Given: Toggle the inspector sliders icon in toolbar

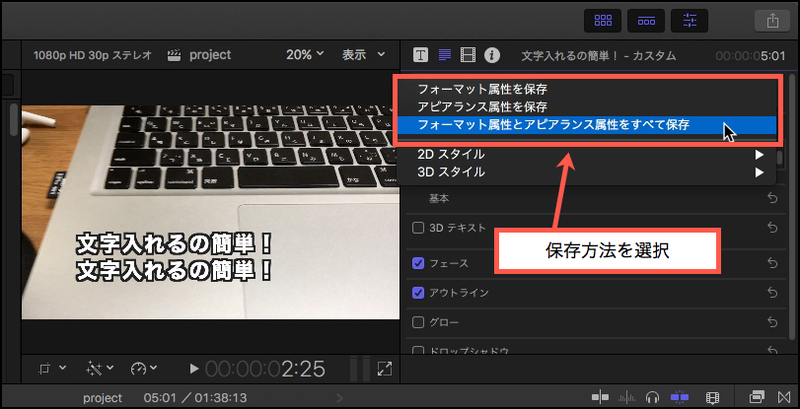Looking at the screenshot, I should click(690, 19).
